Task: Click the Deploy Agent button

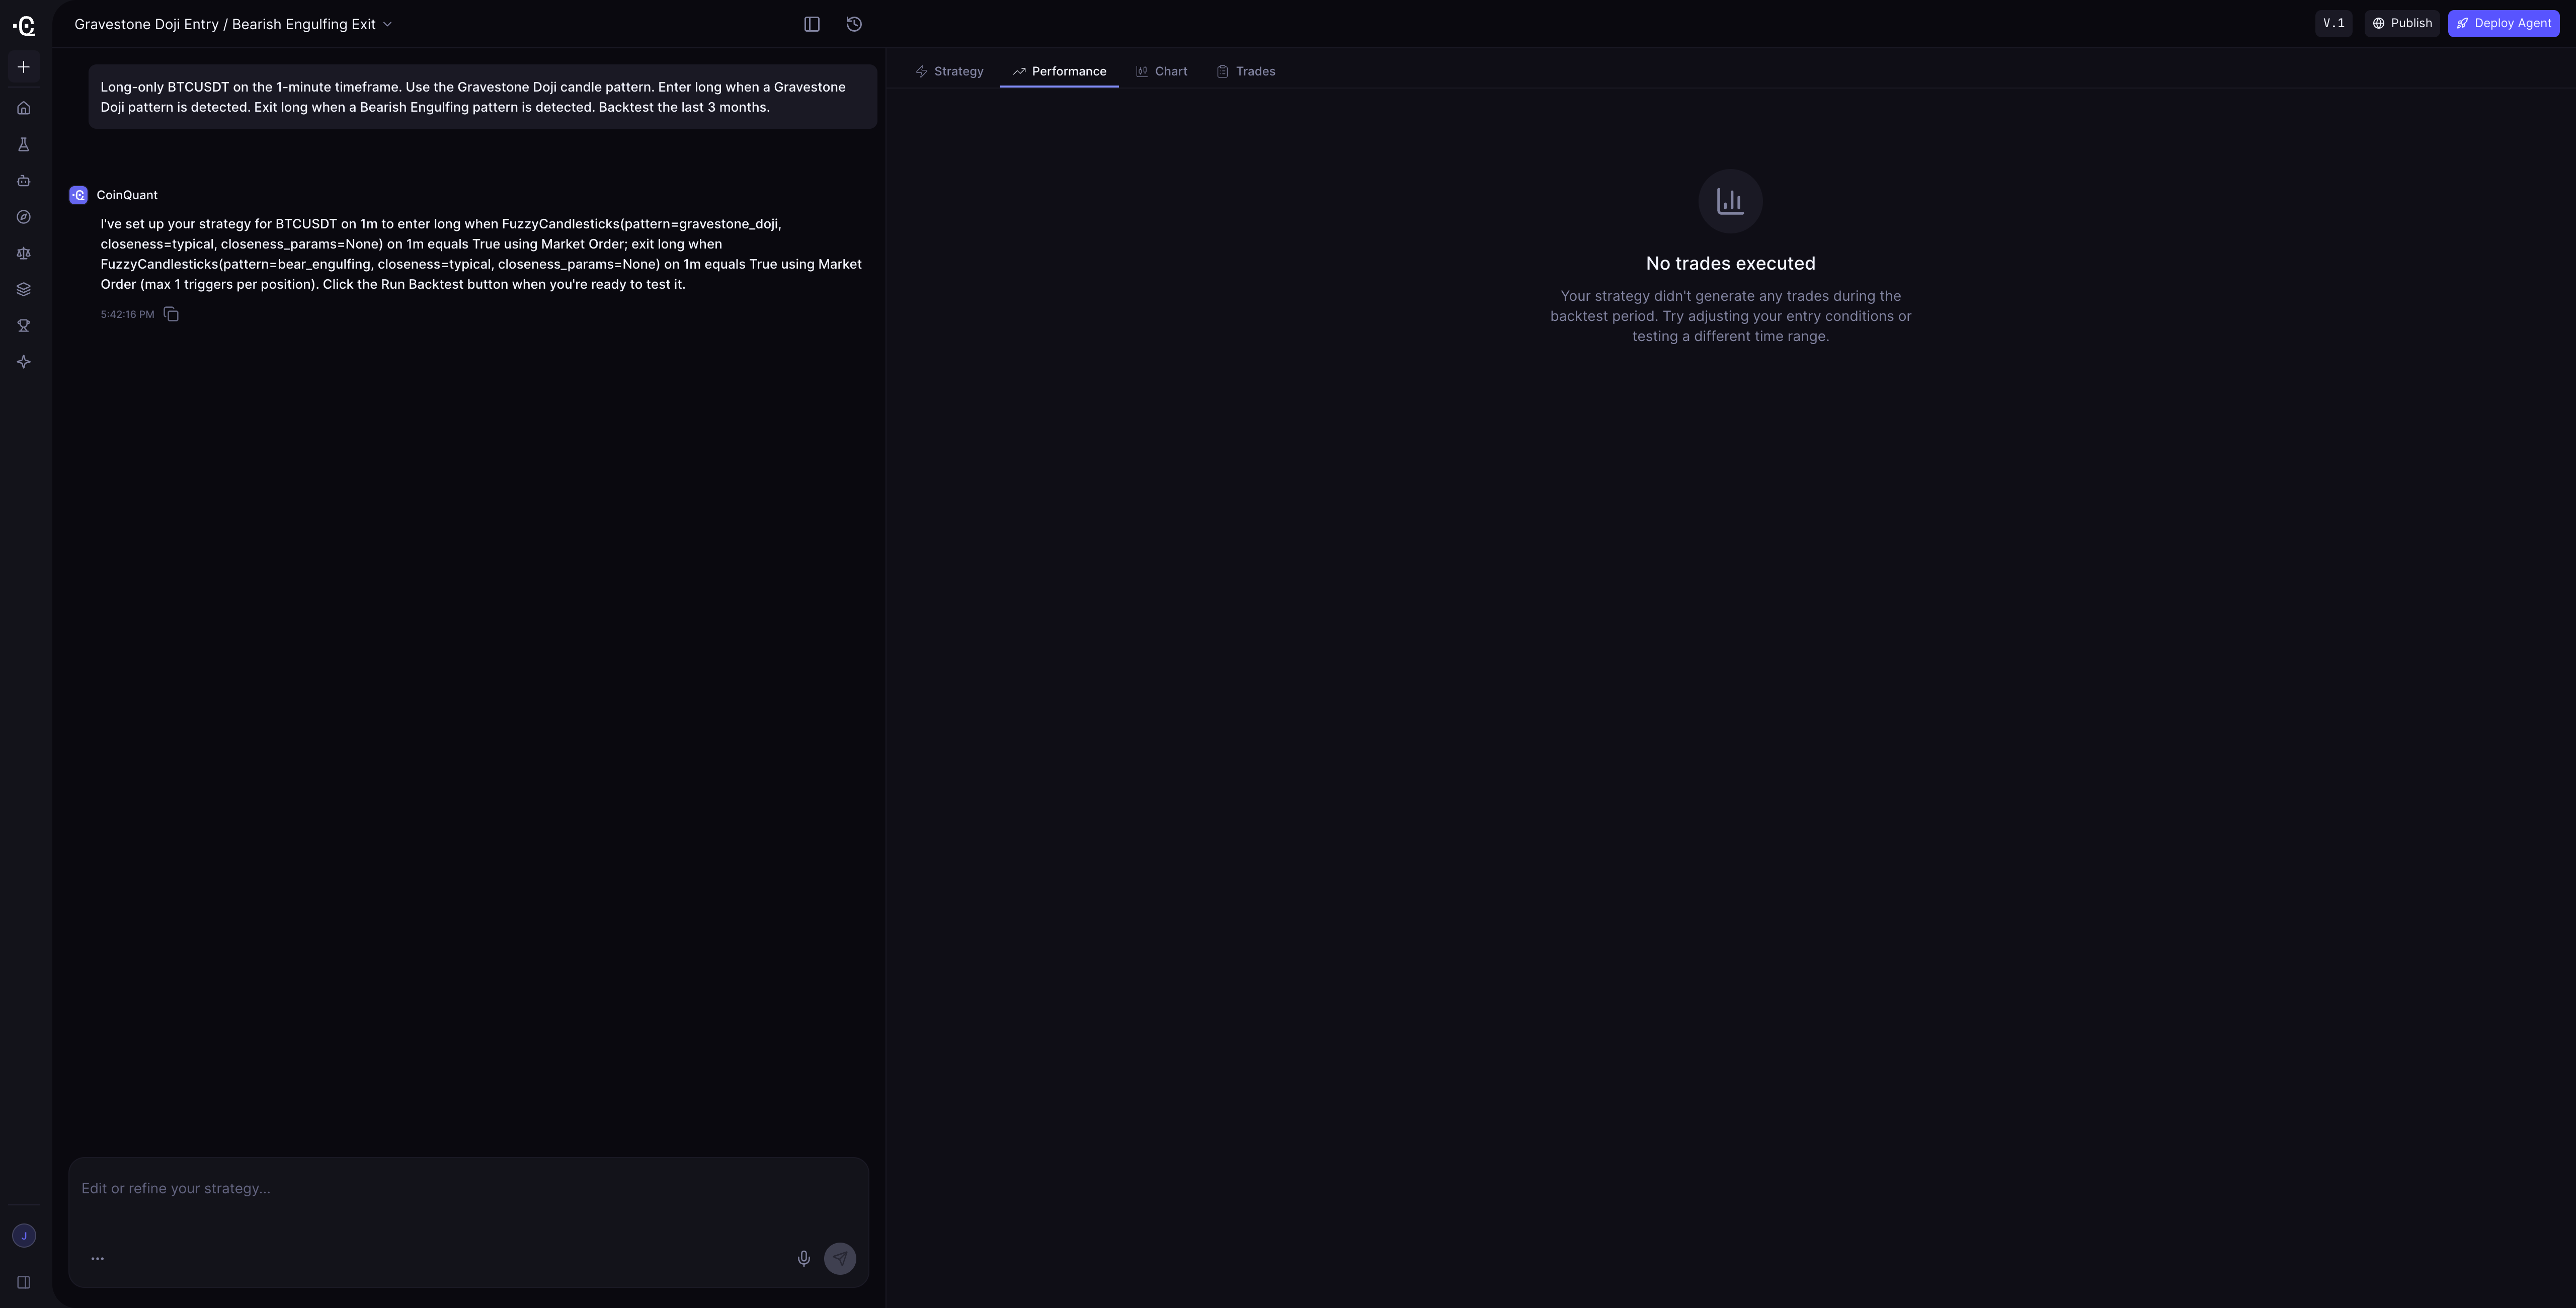Action: click(x=2504, y=23)
